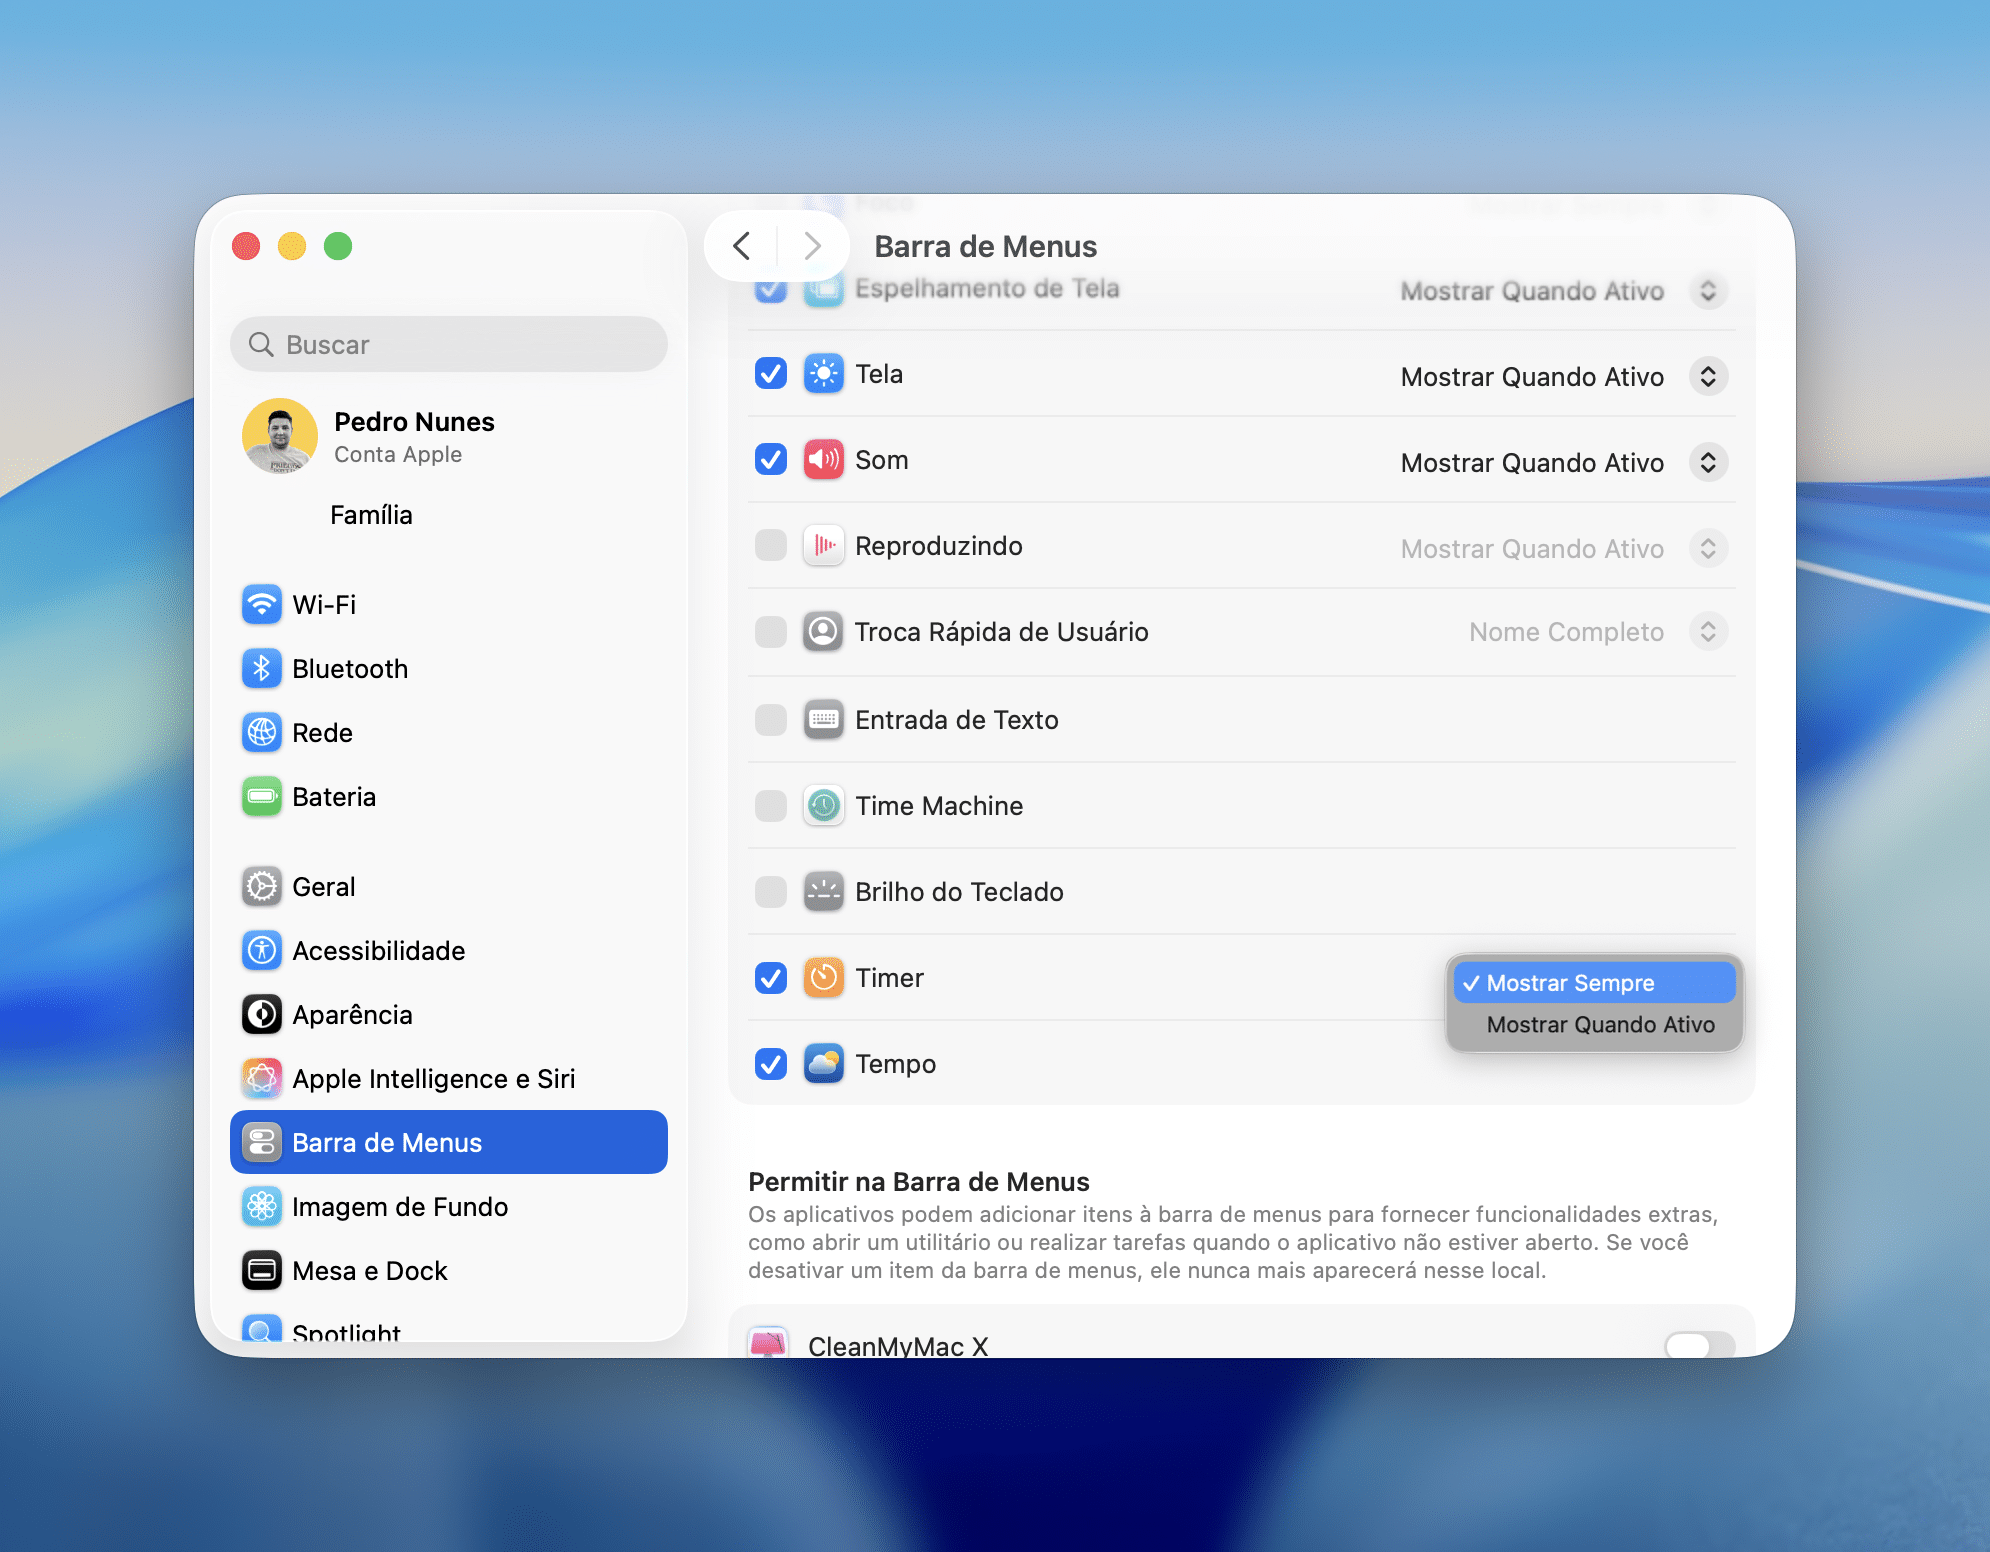1990x1552 pixels.
Task: Click the Mesa e Dock icon
Action: coord(262,1271)
